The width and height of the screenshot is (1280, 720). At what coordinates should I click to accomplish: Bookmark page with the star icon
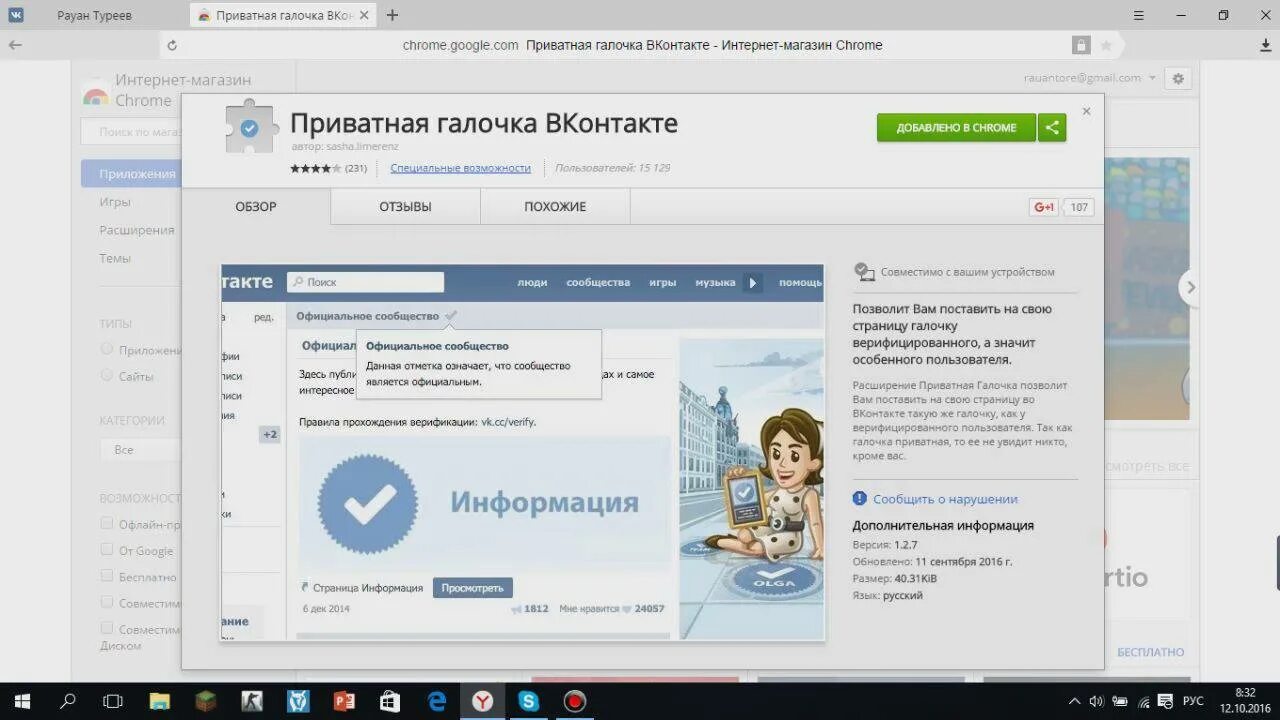coord(1106,45)
